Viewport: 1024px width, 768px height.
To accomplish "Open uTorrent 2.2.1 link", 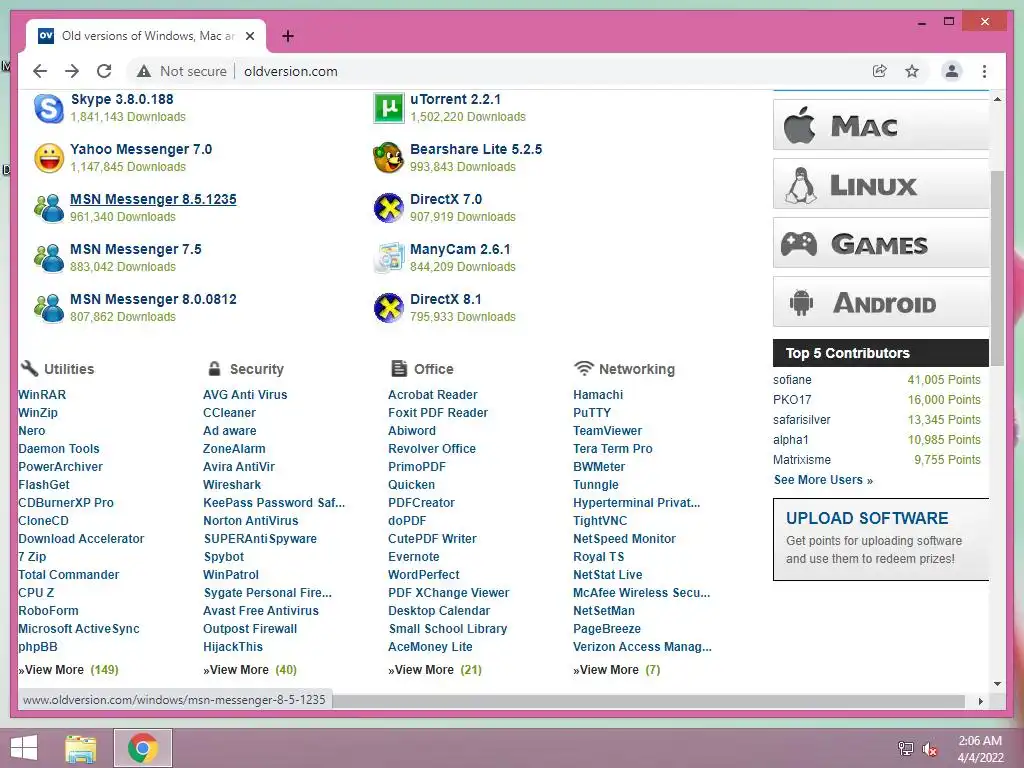I will coord(455,99).
